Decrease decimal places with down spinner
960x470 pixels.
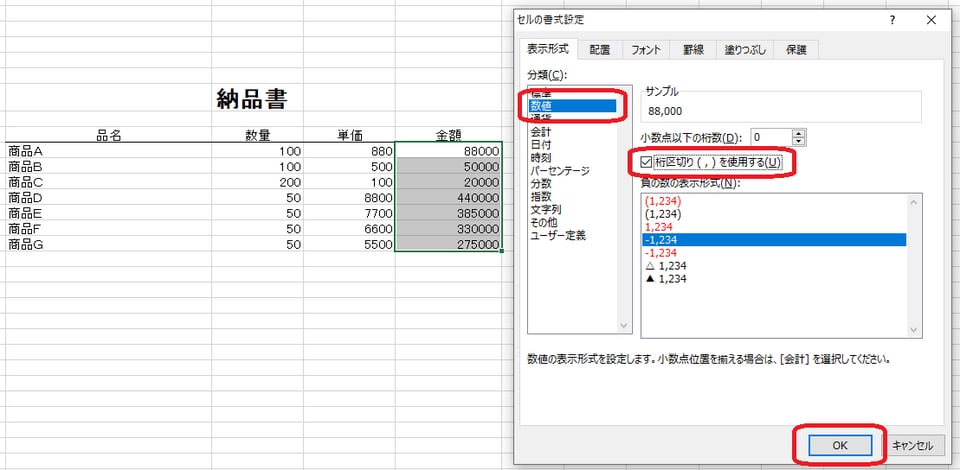pyautogui.click(x=799, y=142)
